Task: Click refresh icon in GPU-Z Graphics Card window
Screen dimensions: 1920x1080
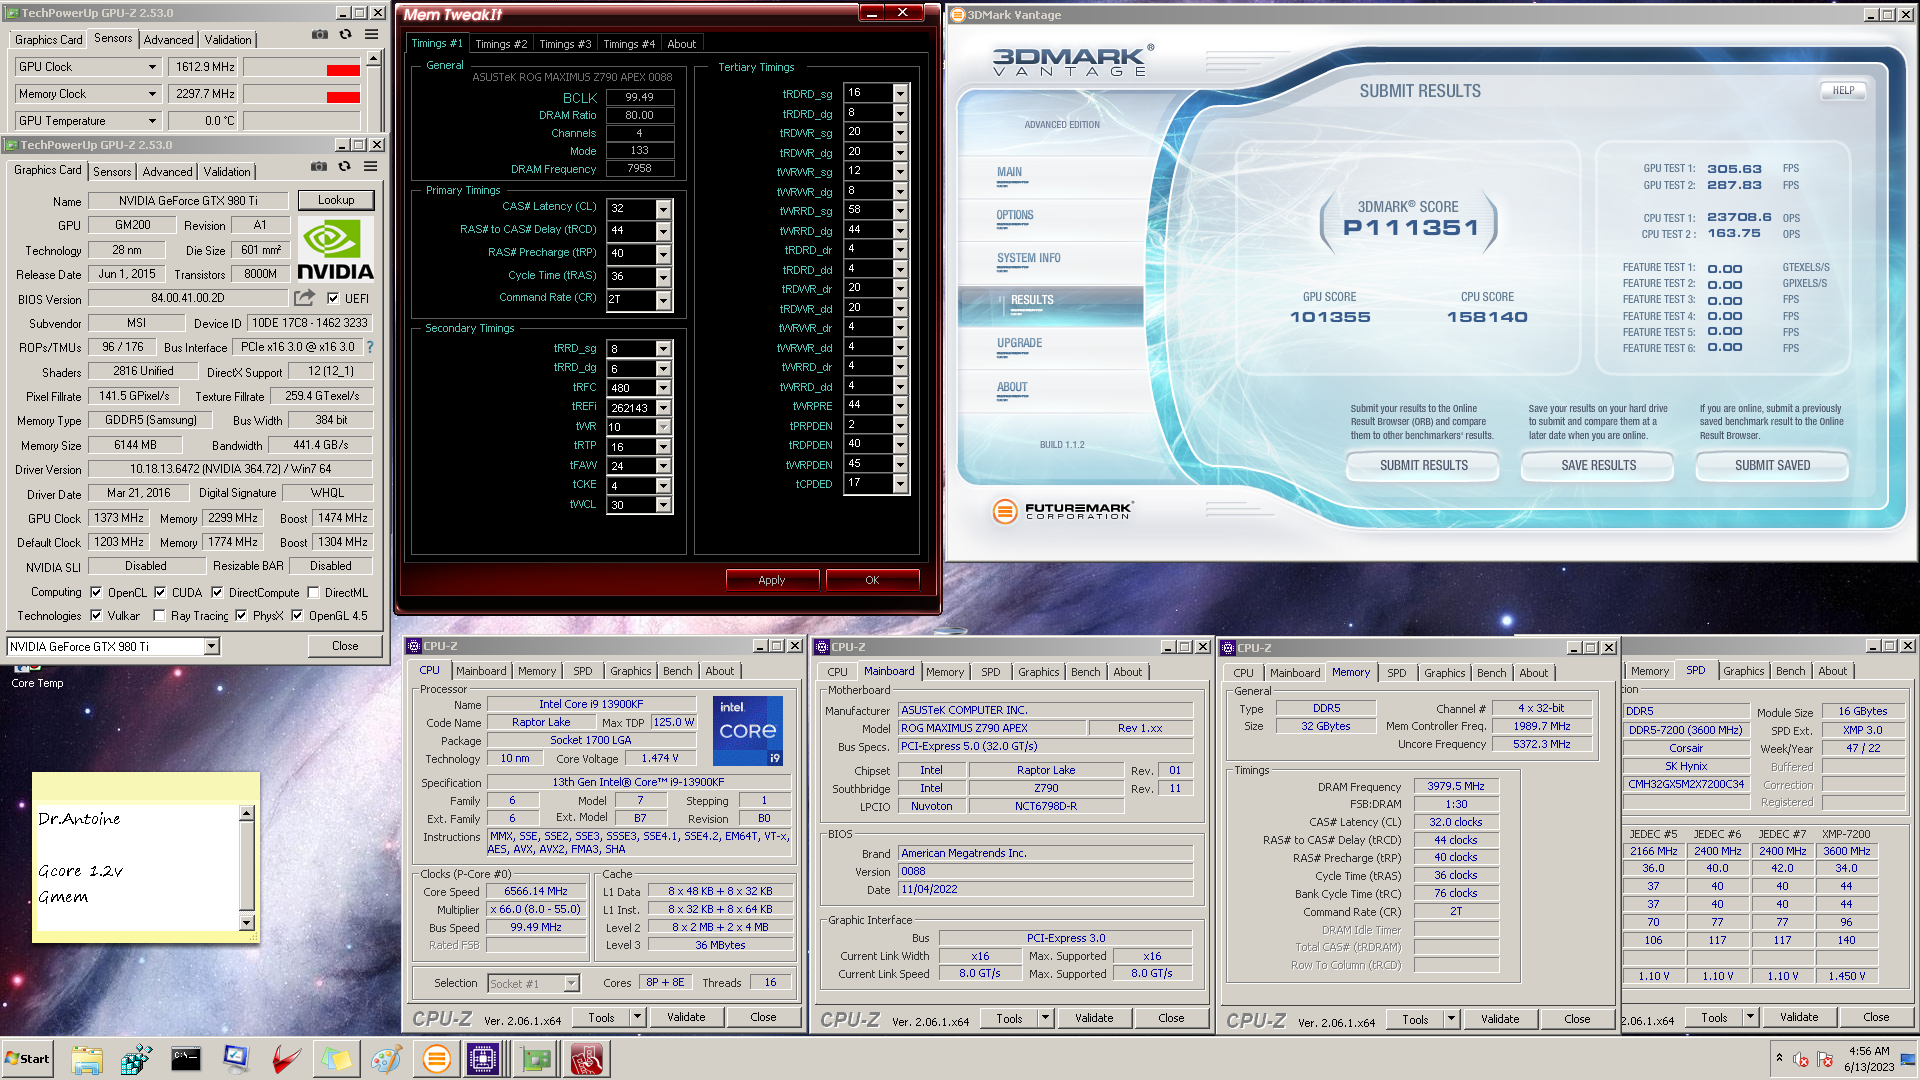Action: pyautogui.click(x=344, y=167)
